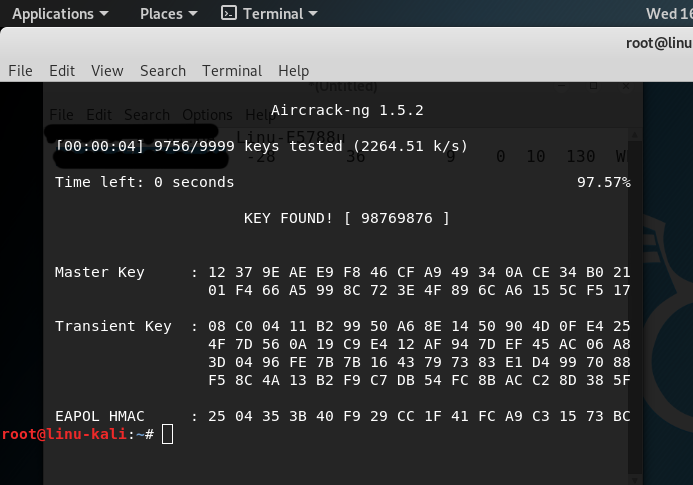Click the 97.57% progress value
Viewport: 693px width, 485px height.
(604, 182)
